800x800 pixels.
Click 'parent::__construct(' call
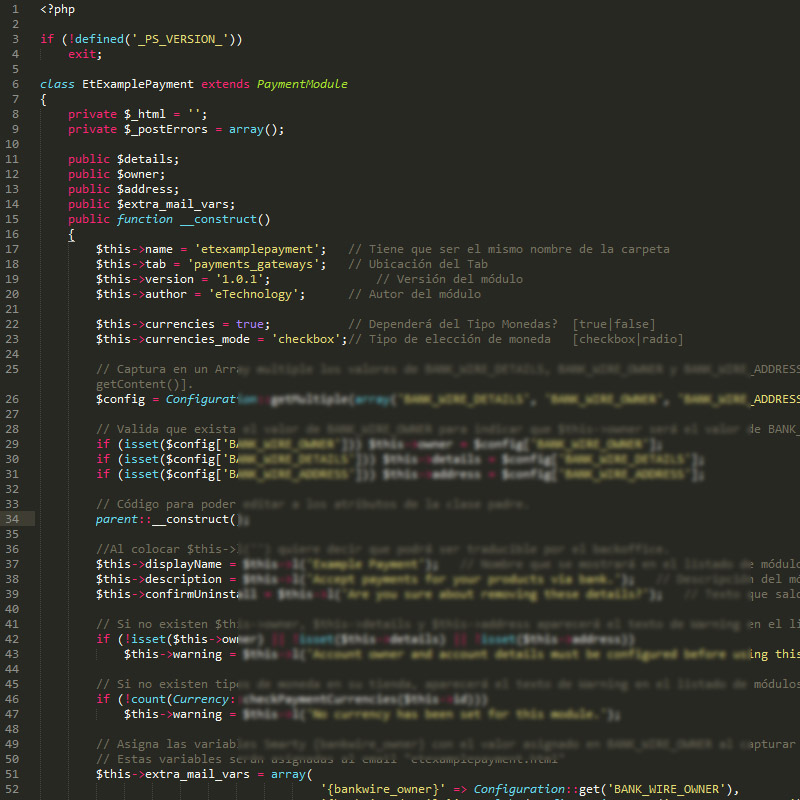pyautogui.click(x=168, y=519)
